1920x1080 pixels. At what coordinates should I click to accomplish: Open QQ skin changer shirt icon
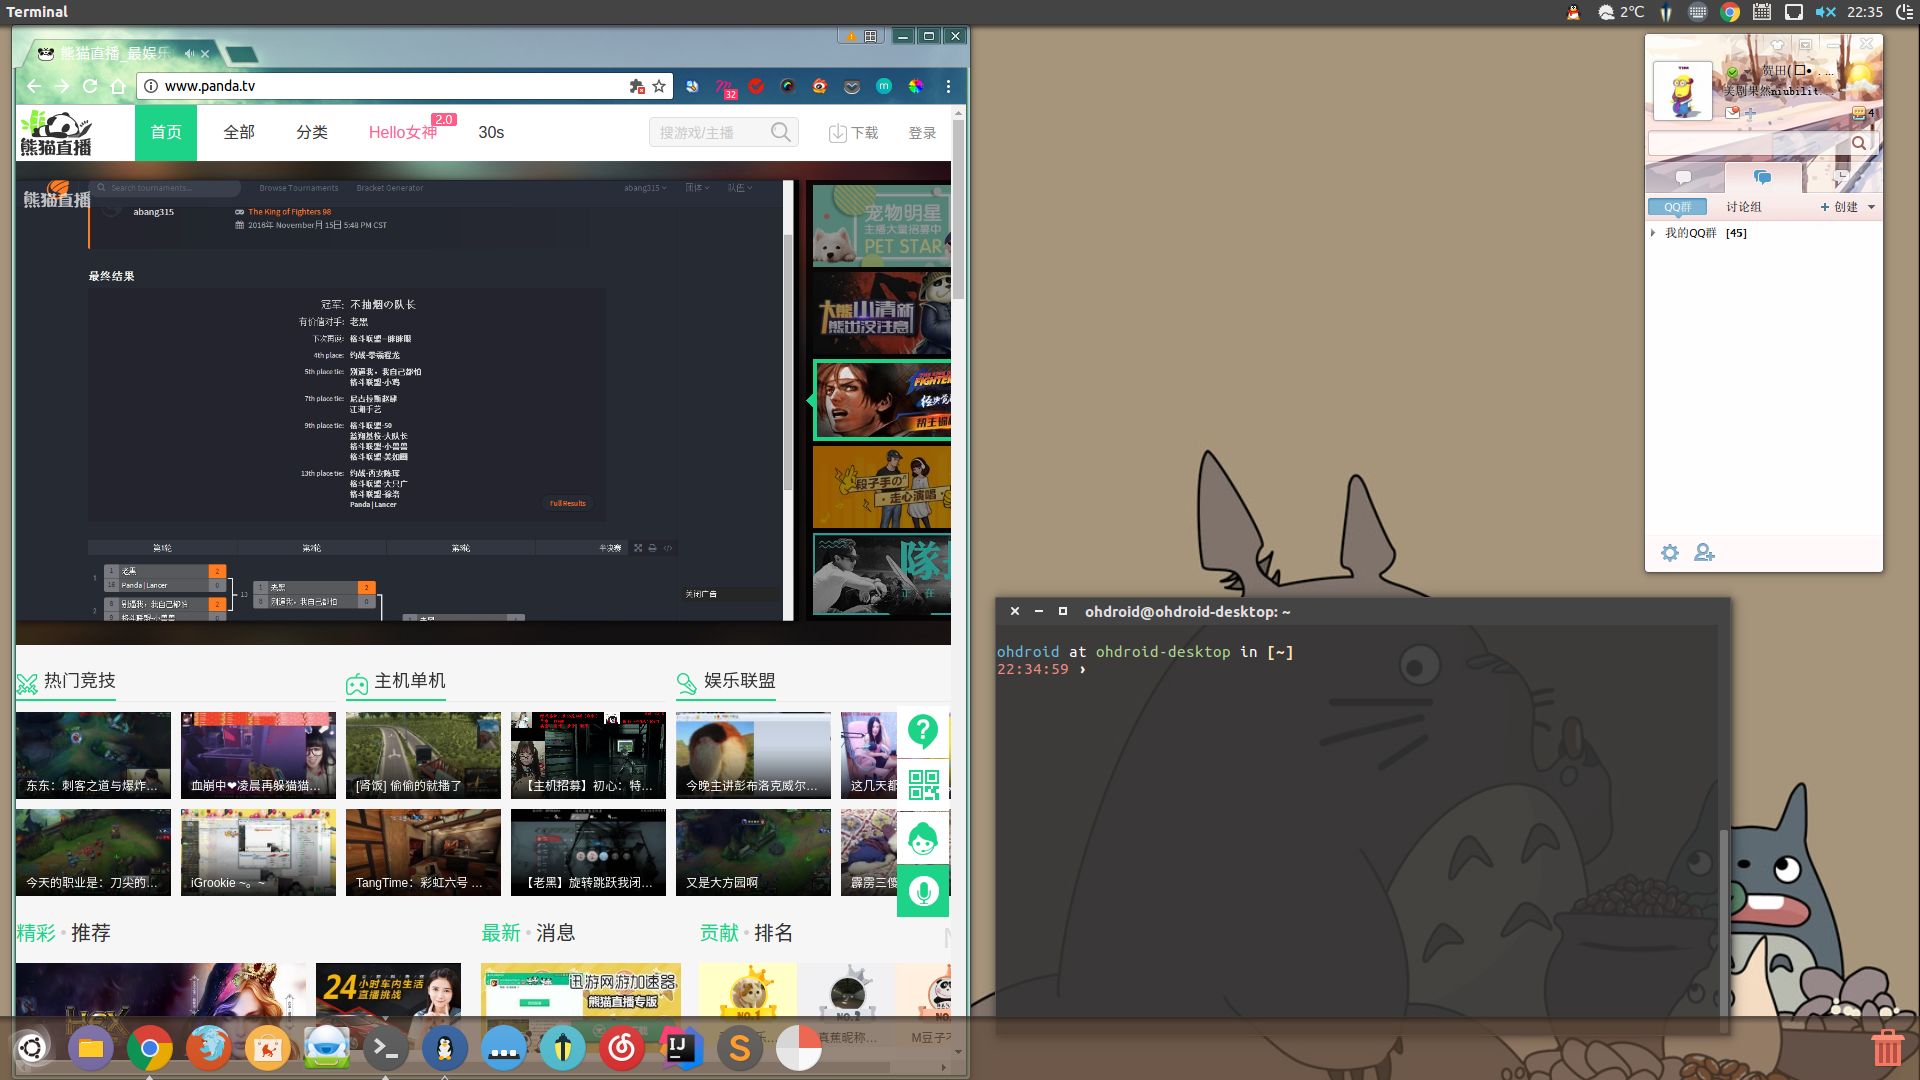[1777, 45]
